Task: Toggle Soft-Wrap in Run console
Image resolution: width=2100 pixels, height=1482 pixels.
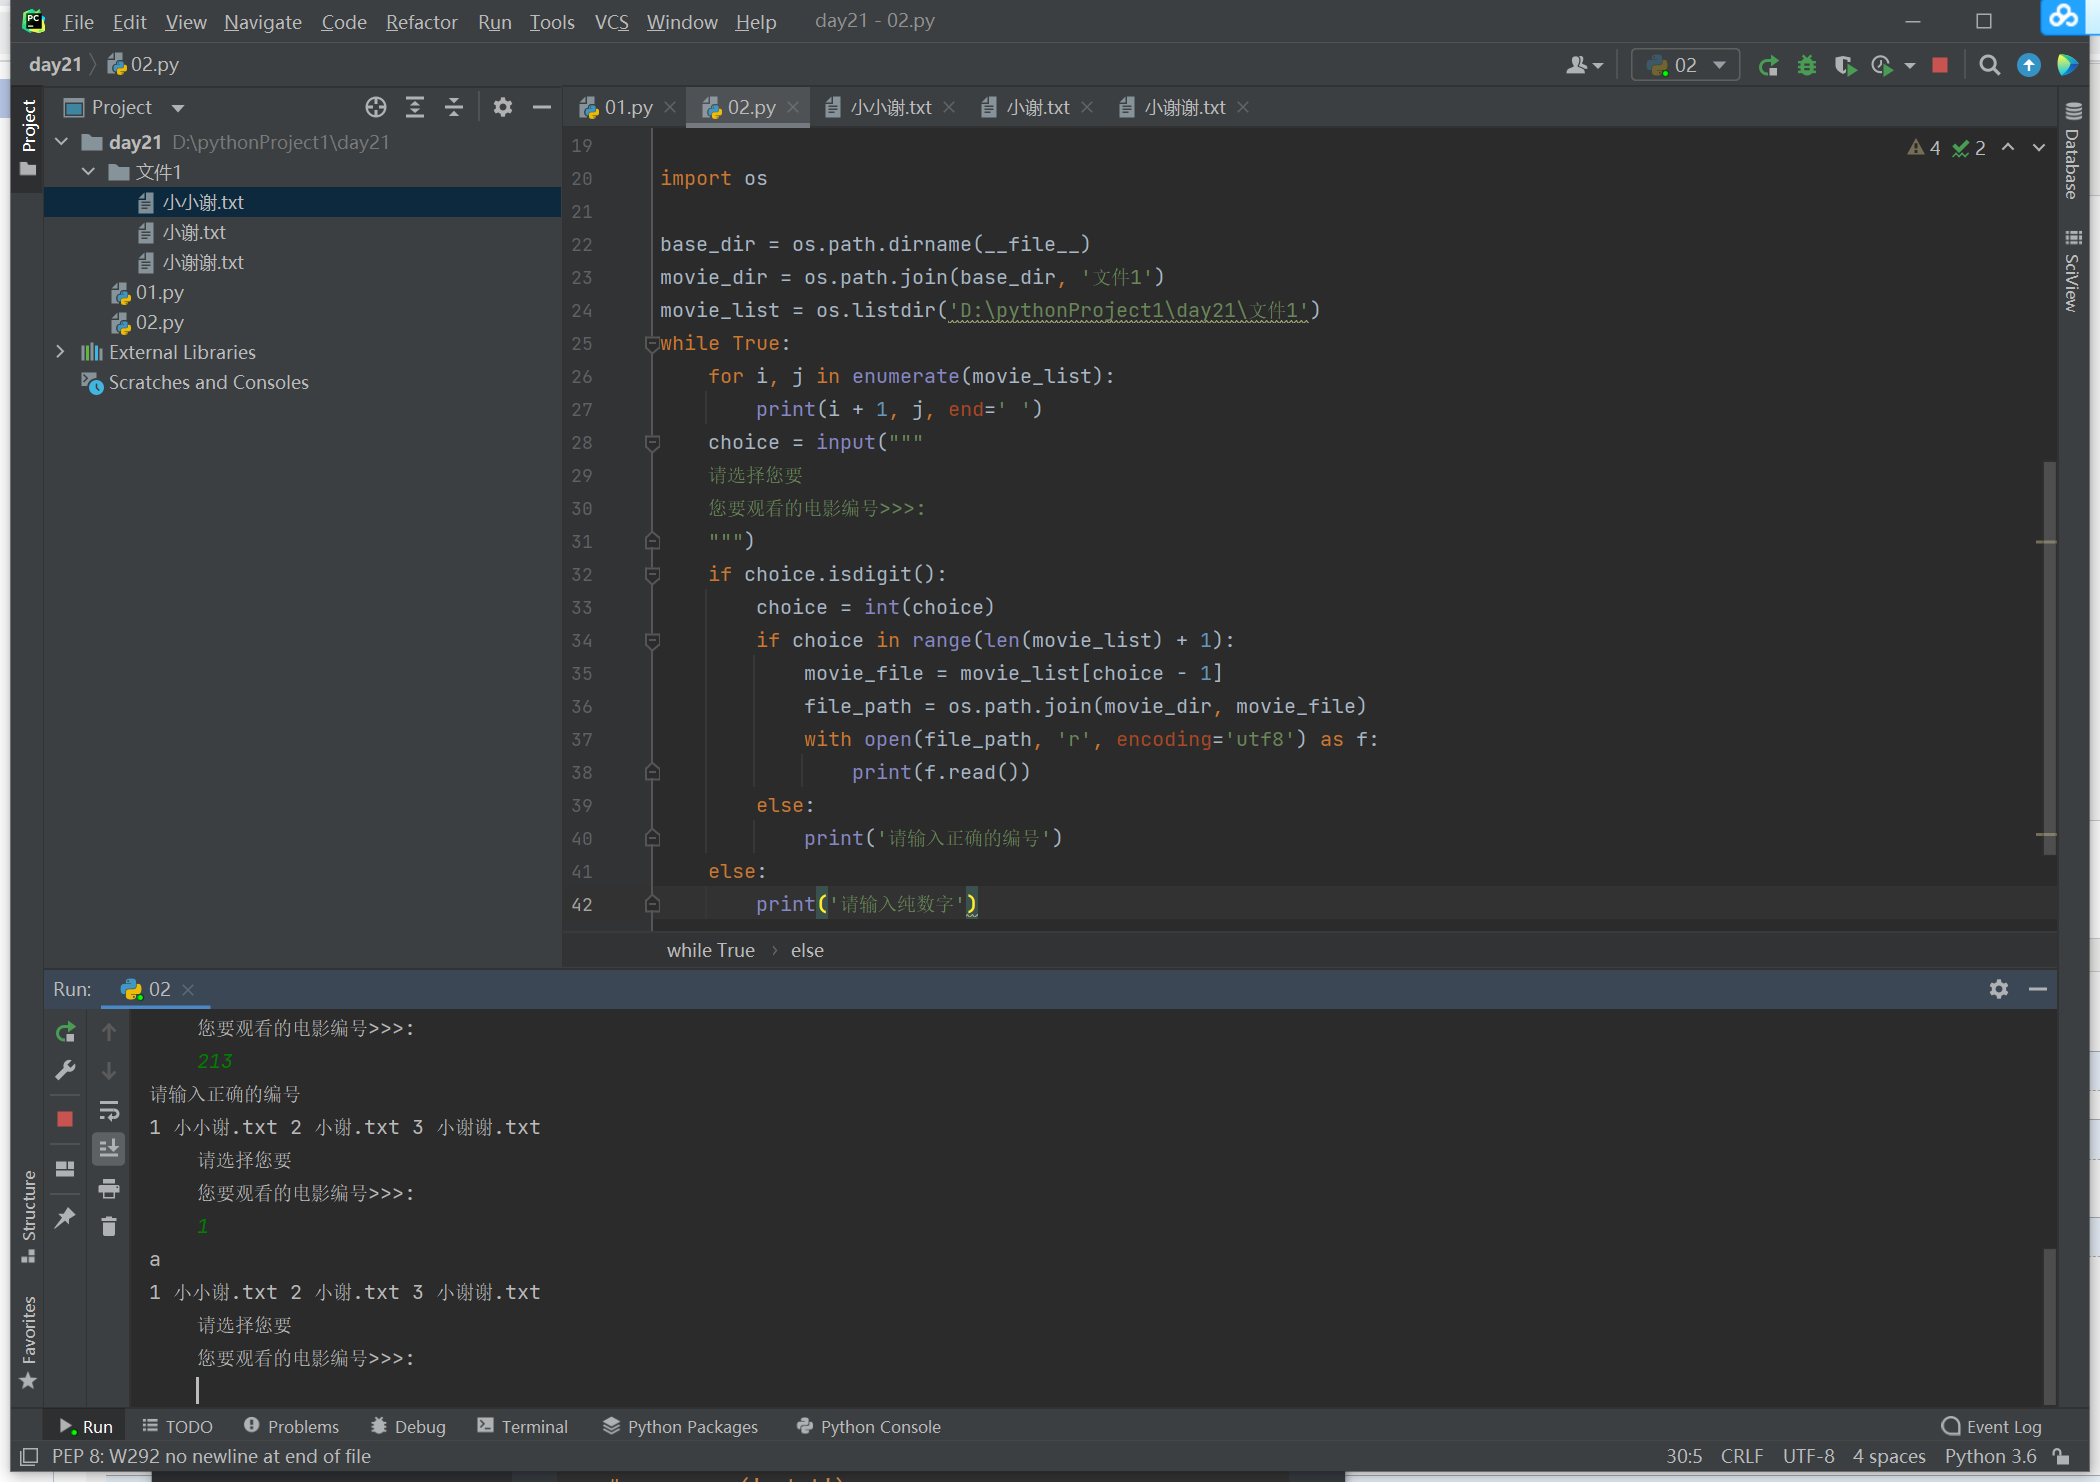Action: [109, 1111]
